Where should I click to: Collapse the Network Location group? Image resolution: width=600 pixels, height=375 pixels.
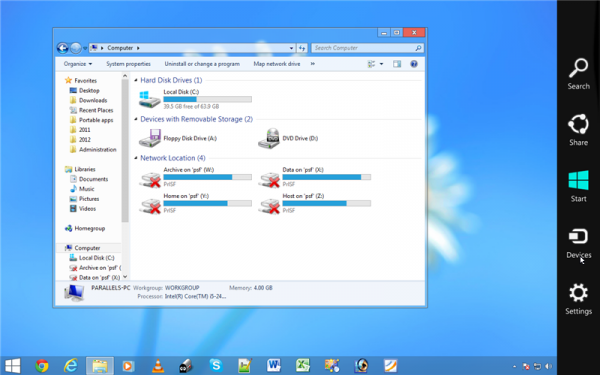click(136, 158)
